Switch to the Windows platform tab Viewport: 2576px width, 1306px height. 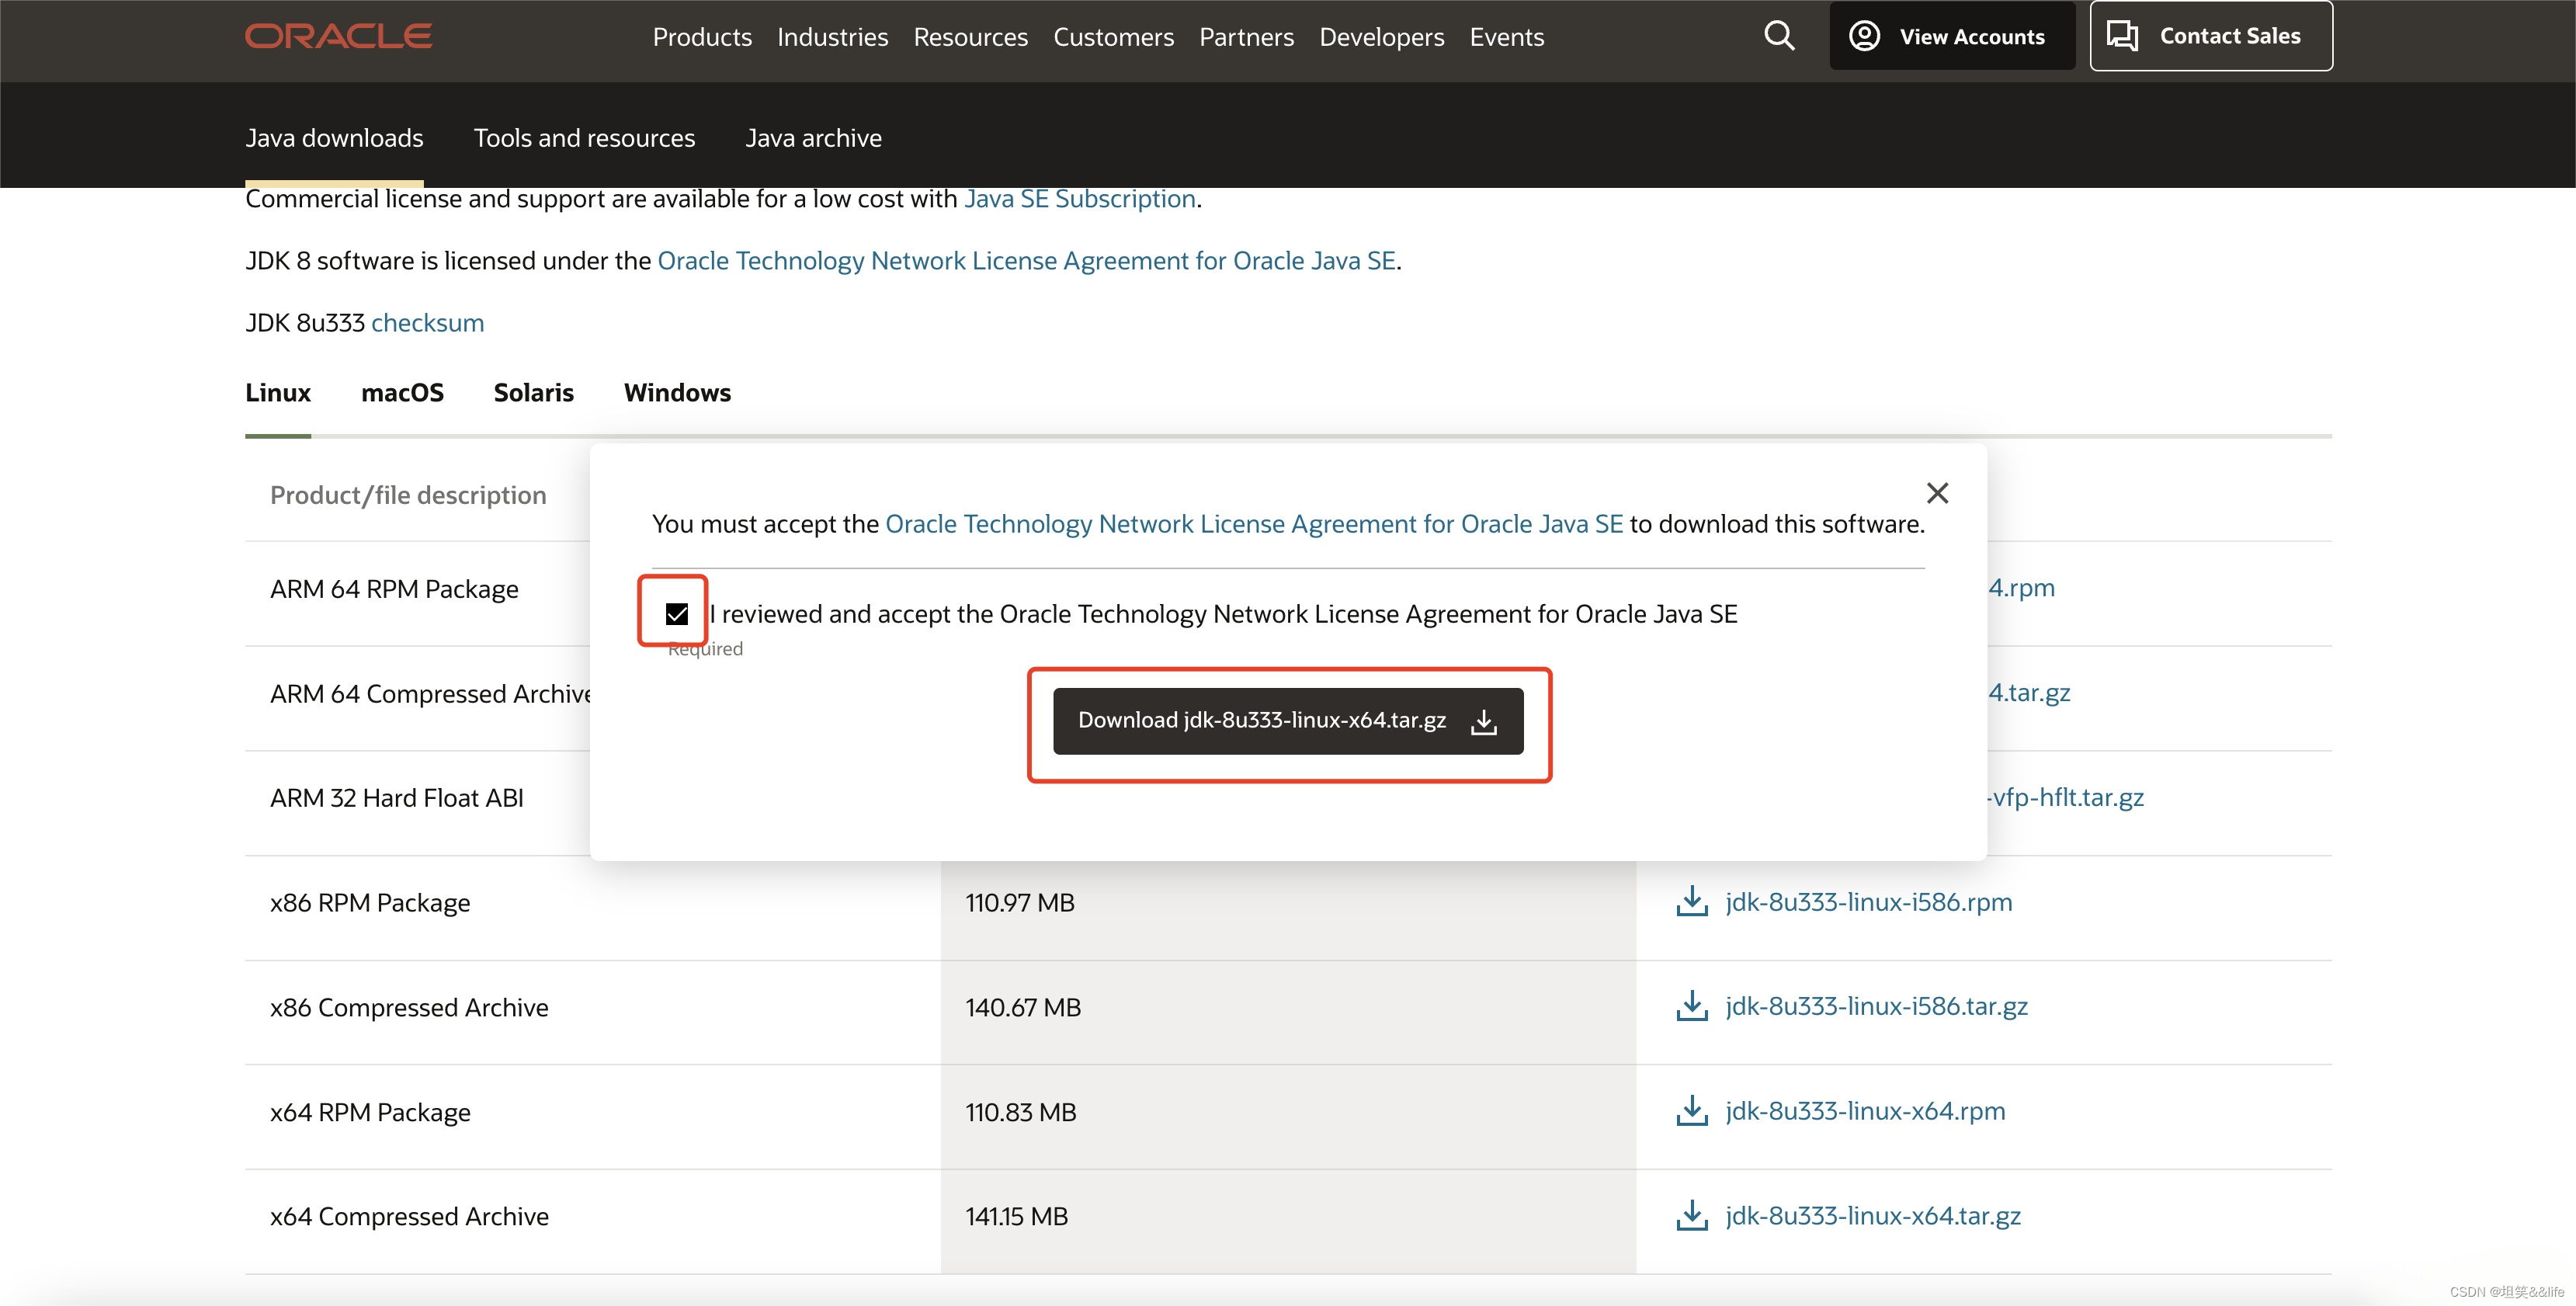pos(677,392)
